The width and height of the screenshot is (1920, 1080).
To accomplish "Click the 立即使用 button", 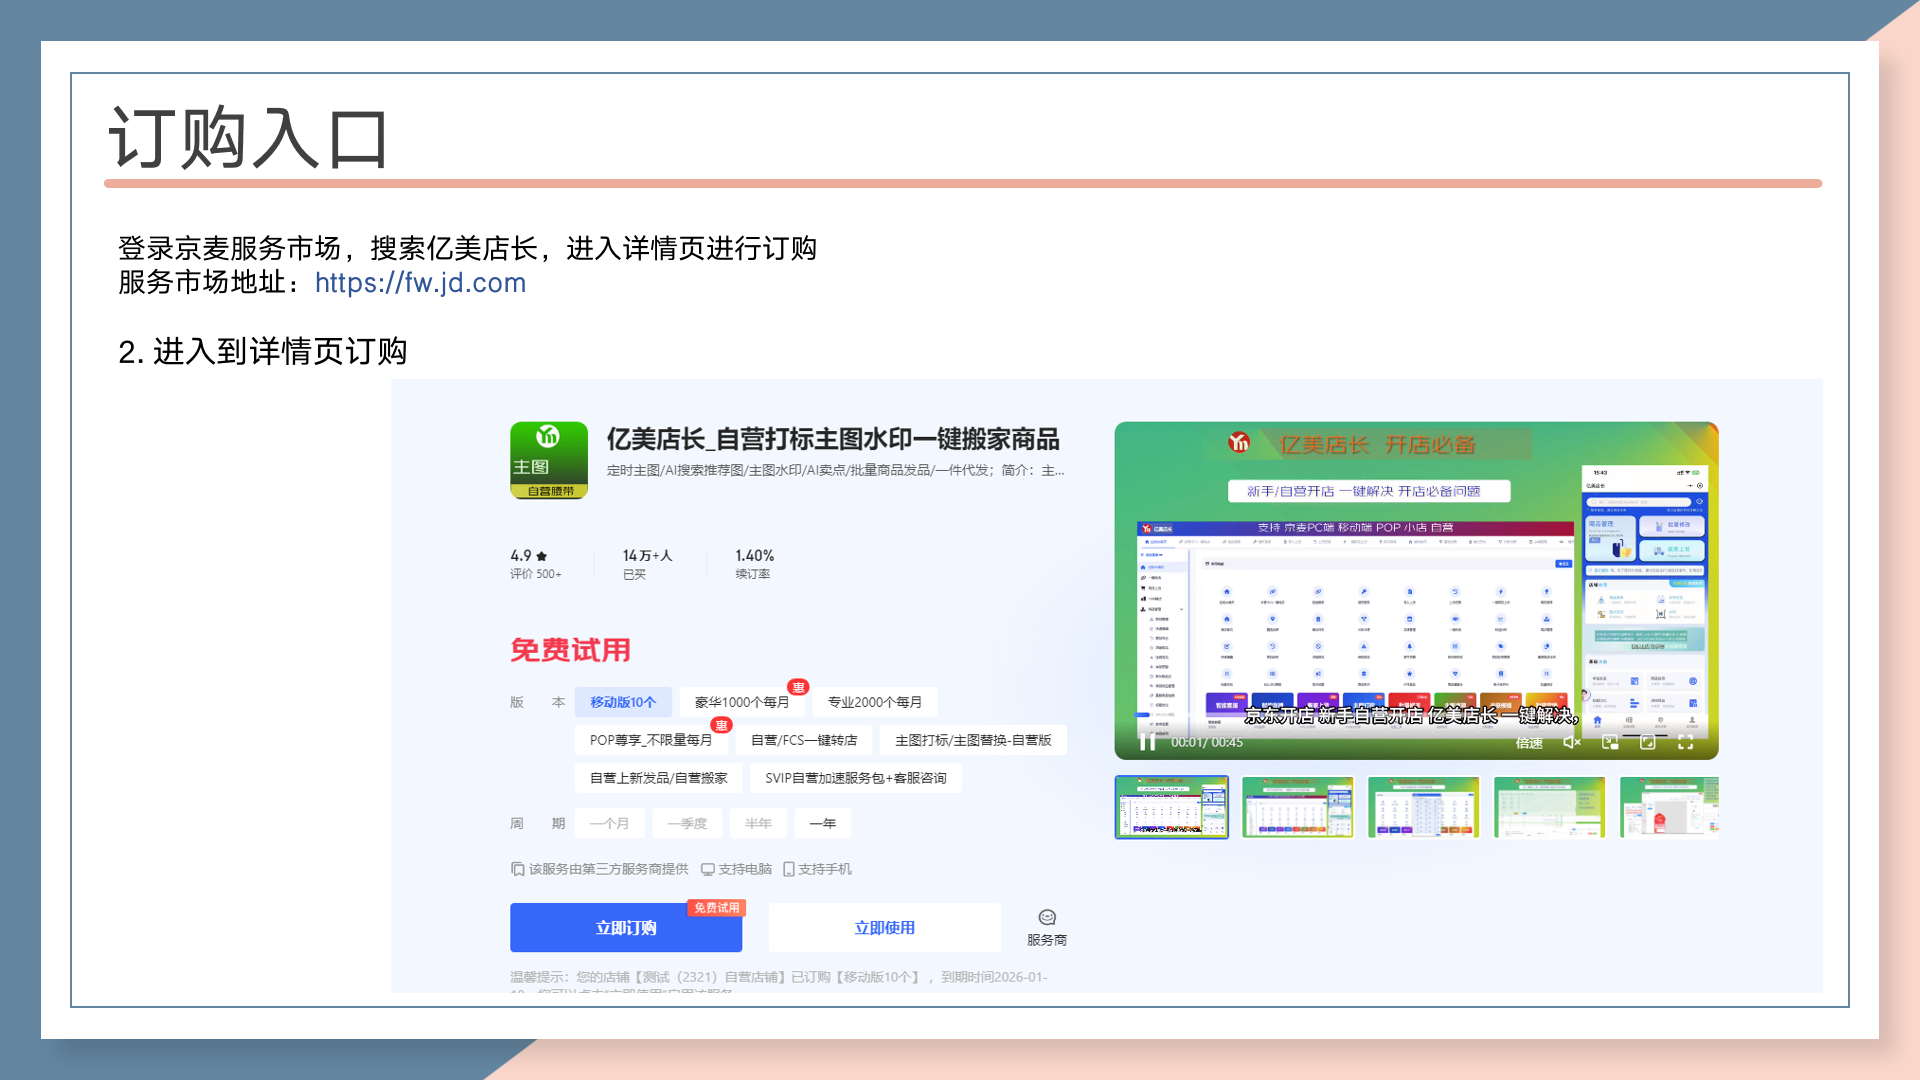I will tap(884, 928).
